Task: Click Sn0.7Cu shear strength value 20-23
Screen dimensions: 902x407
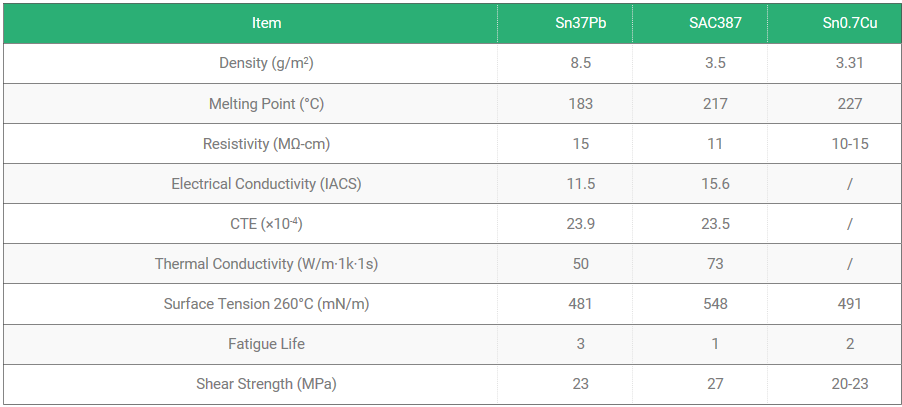Action: click(850, 384)
